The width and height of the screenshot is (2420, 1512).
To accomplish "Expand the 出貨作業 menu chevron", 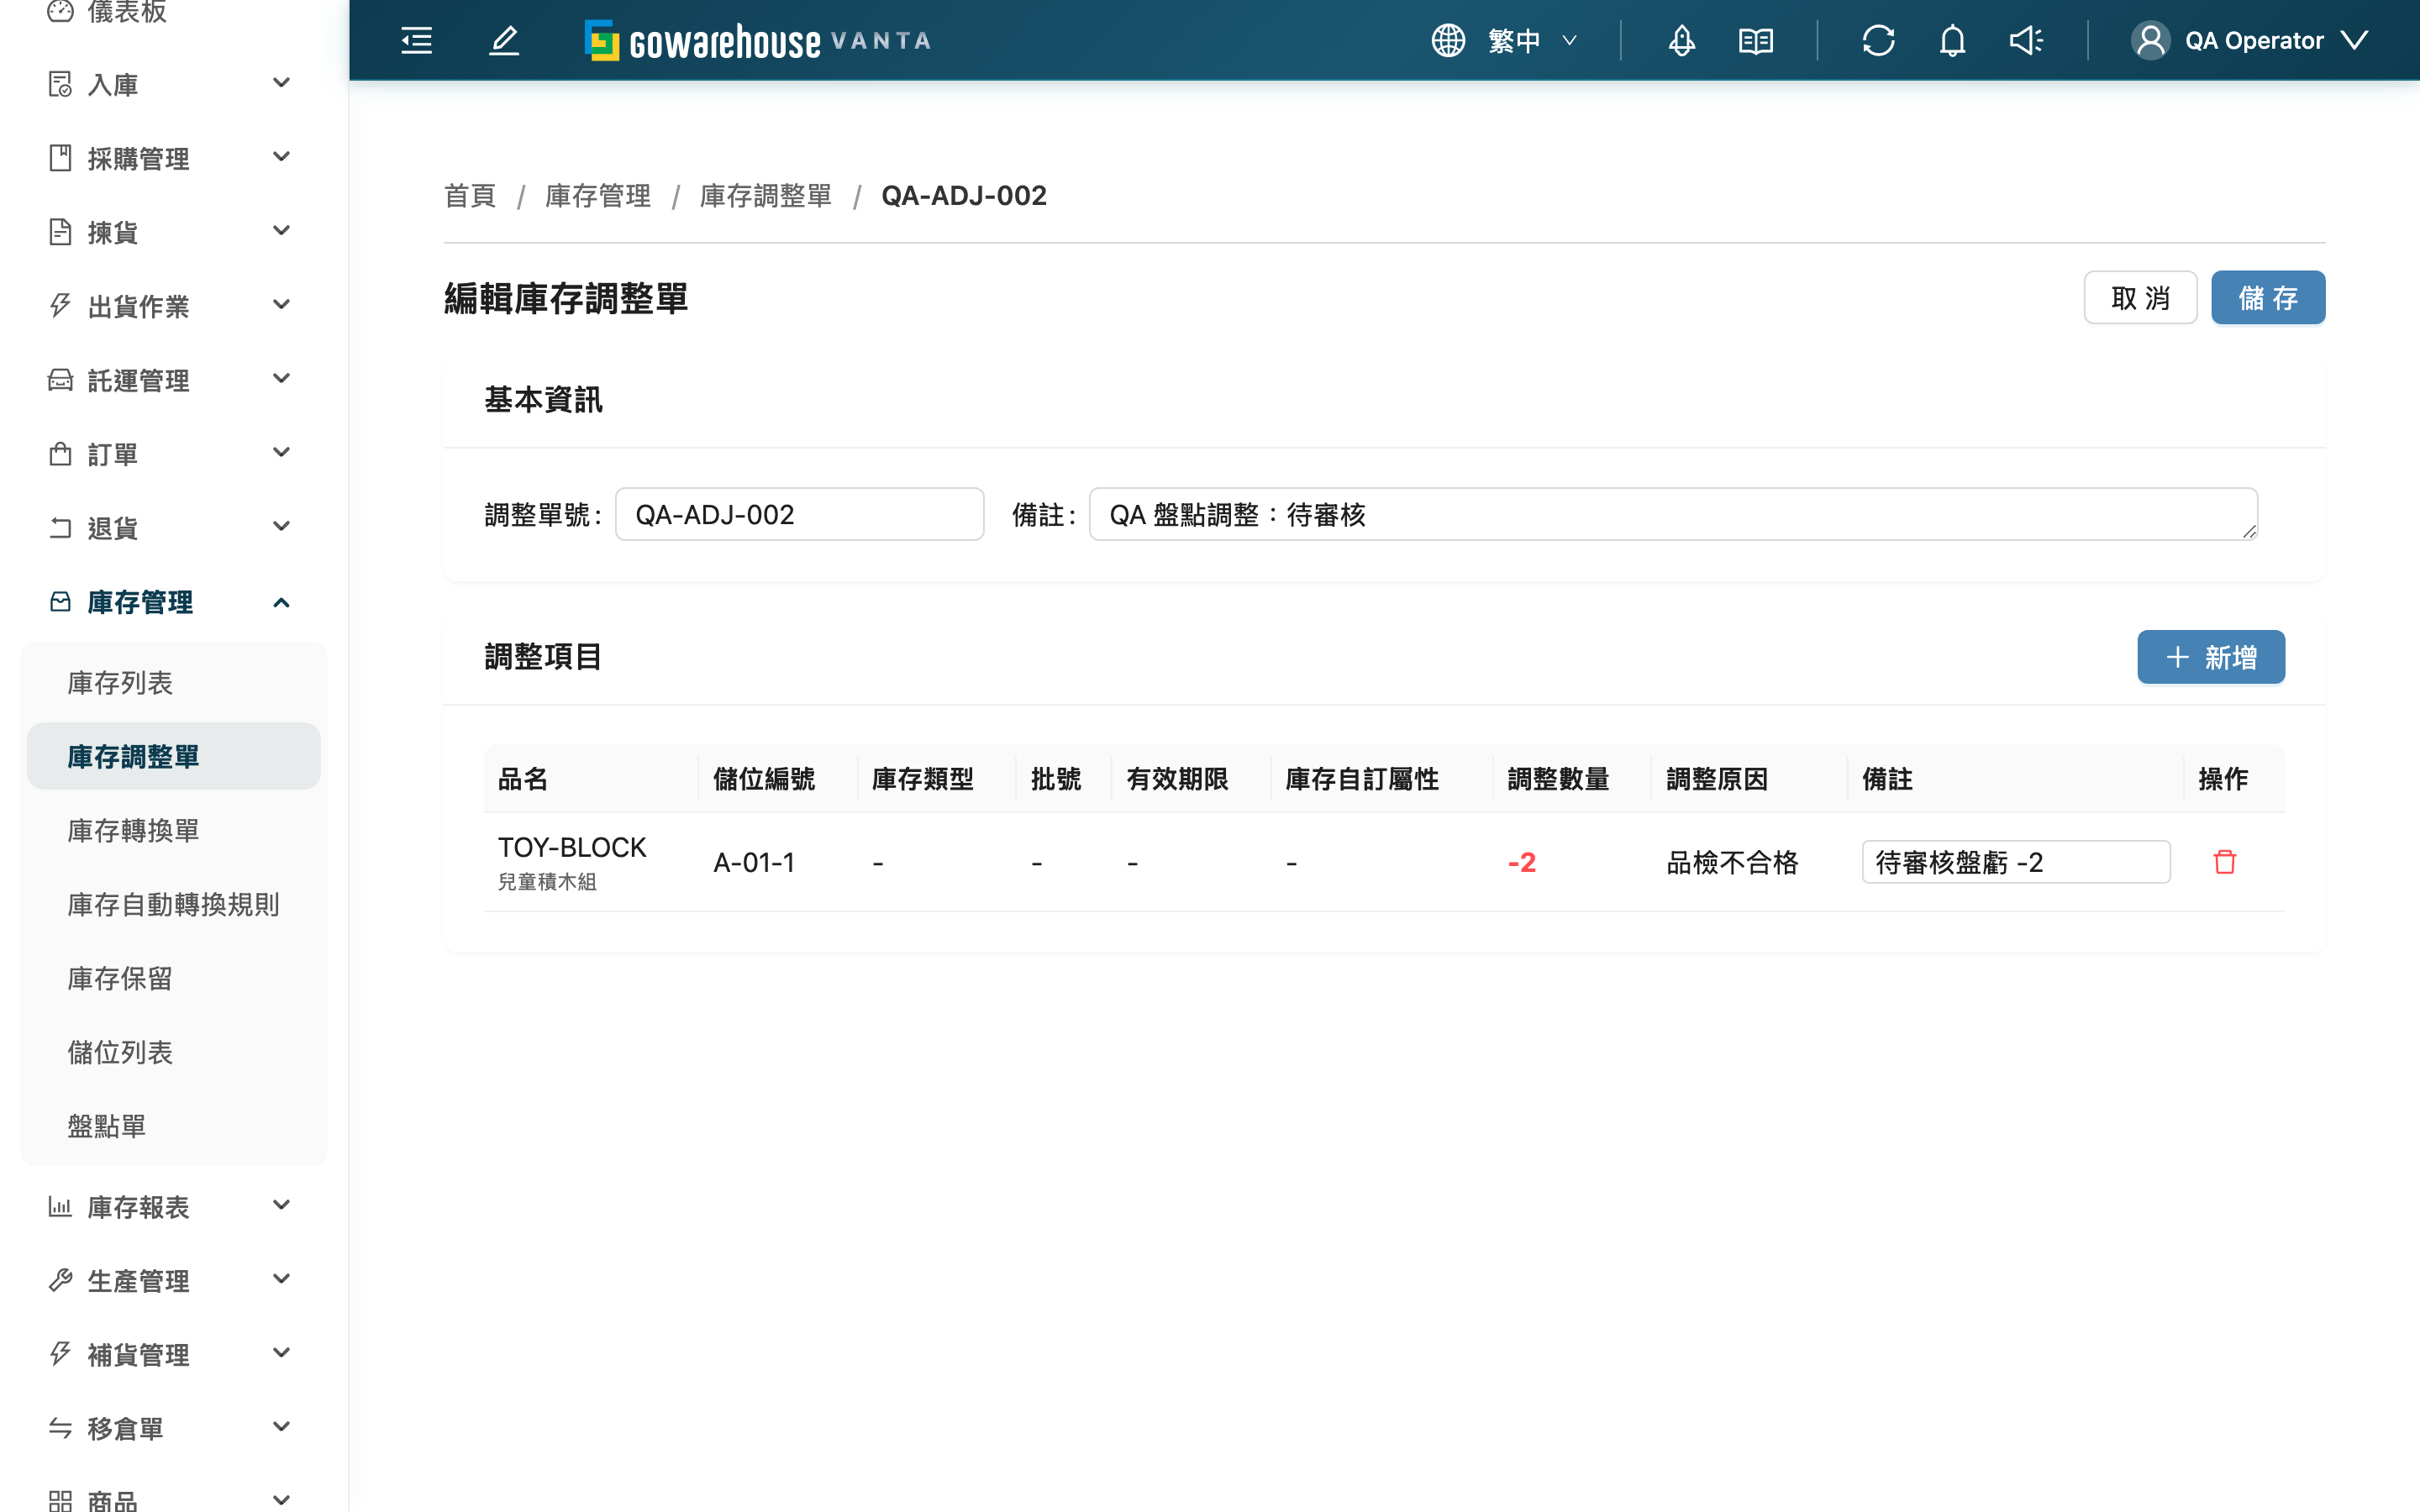I will pyautogui.click(x=282, y=305).
